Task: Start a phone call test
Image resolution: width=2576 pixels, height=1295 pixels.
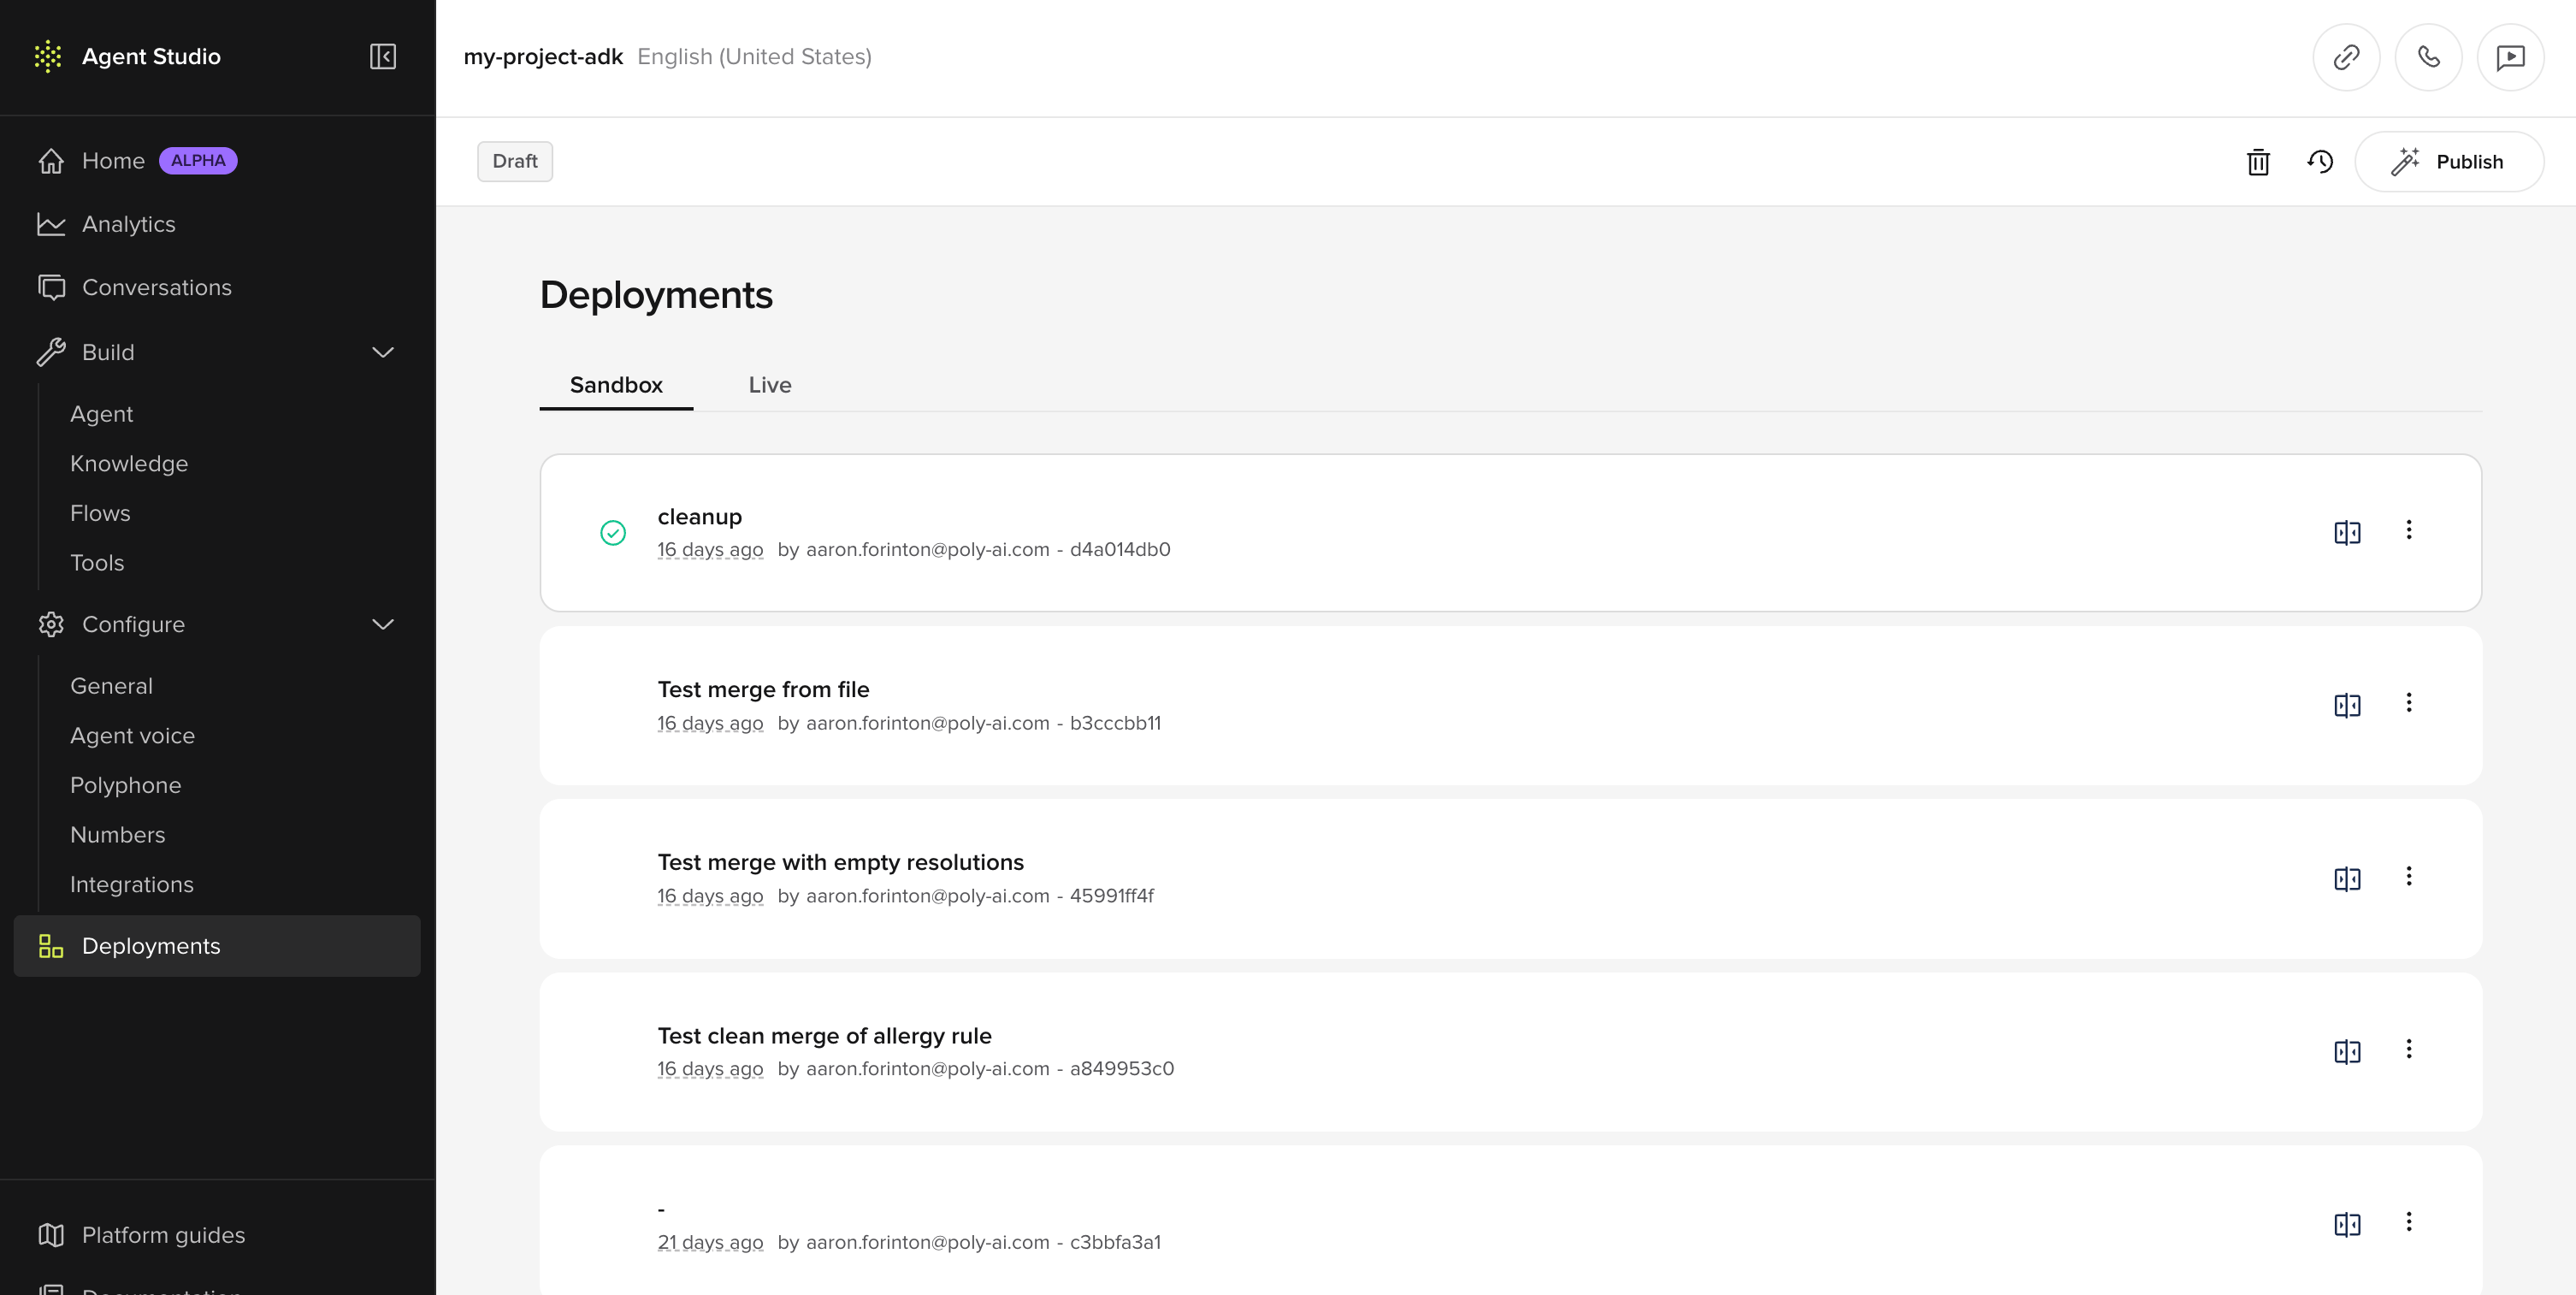Action: 2428,57
